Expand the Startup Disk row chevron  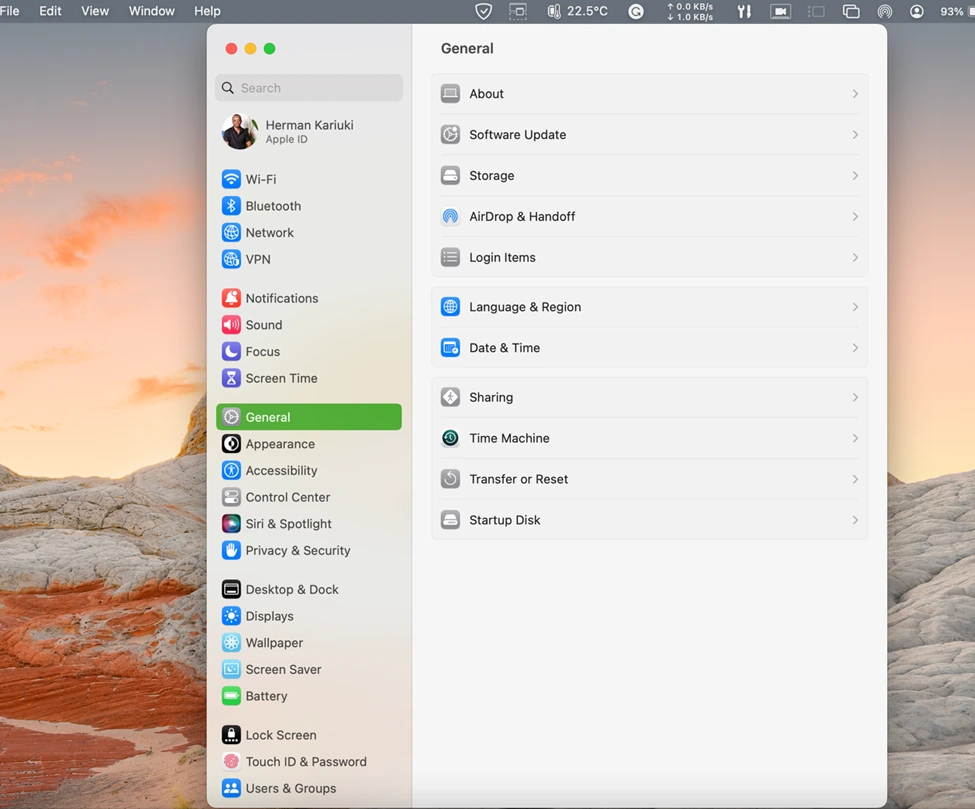point(855,520)
